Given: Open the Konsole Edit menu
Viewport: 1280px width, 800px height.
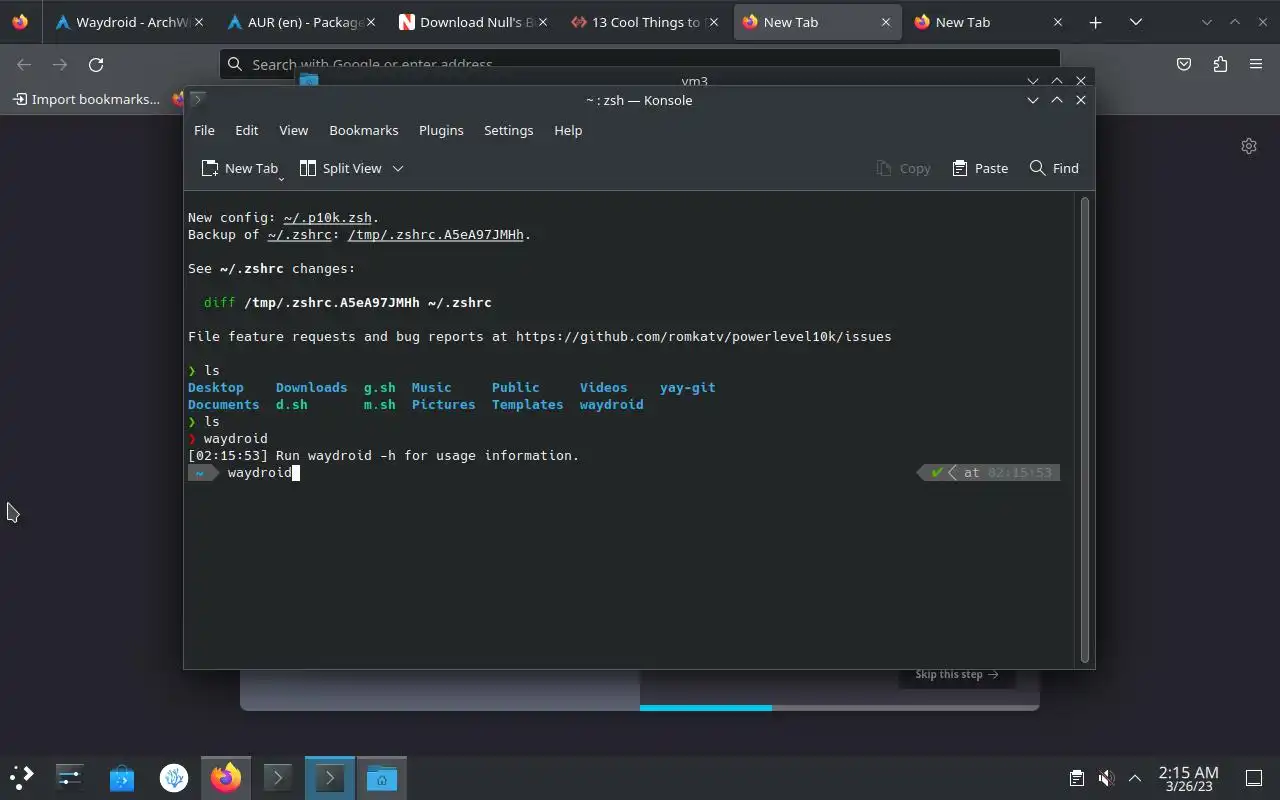Looking at the screenshot, I should coord(246,130).
